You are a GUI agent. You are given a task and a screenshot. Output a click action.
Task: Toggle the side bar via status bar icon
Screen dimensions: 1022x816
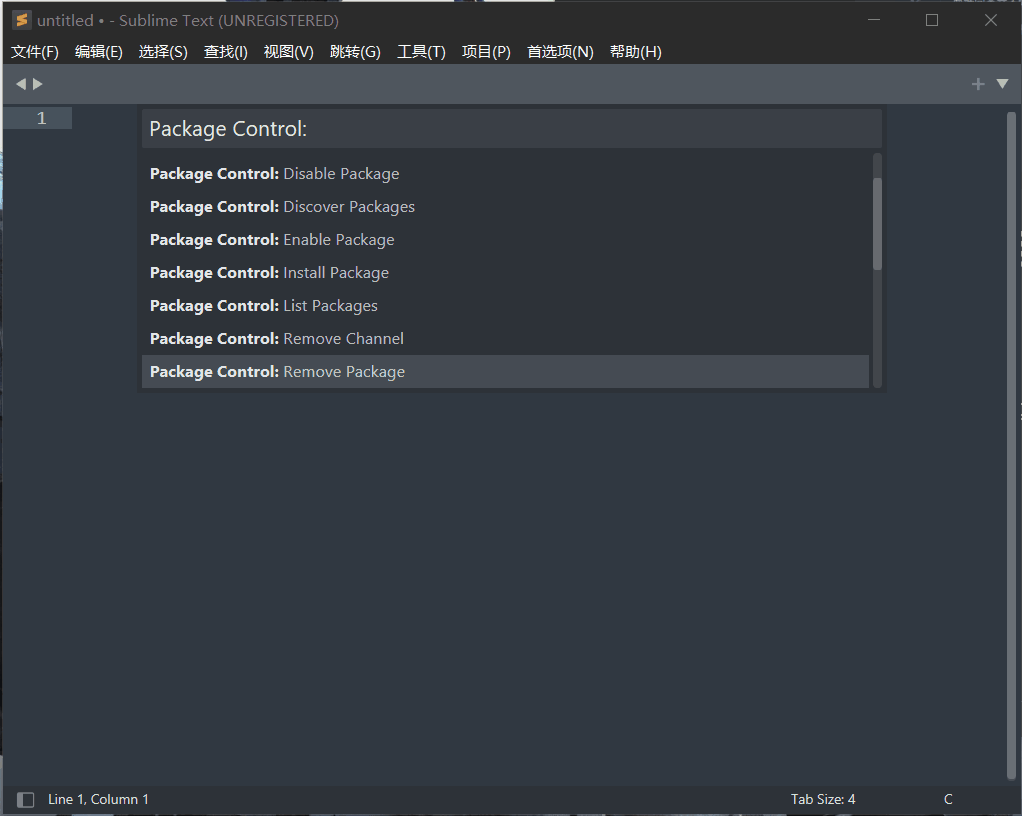click(x=25, y=800)
